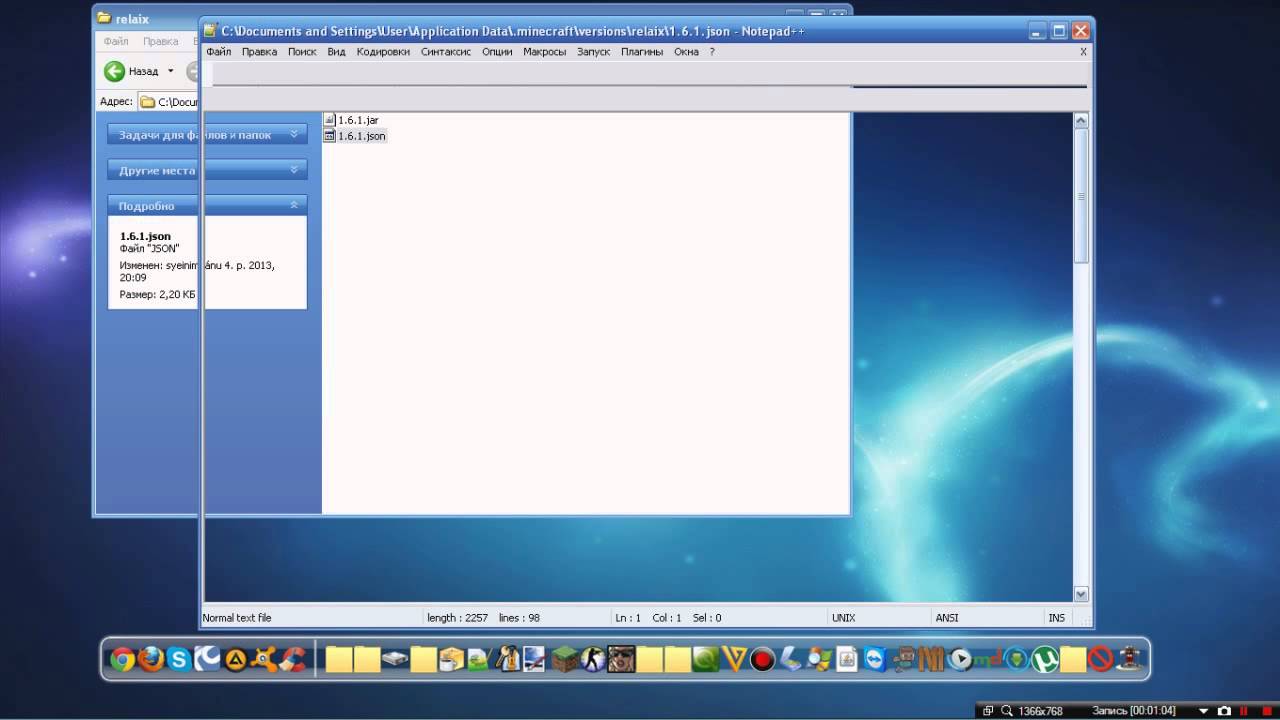Open the red record button dock icon
The height and width of the screenshot is (720, 1280).
click(x=762, y=659)
